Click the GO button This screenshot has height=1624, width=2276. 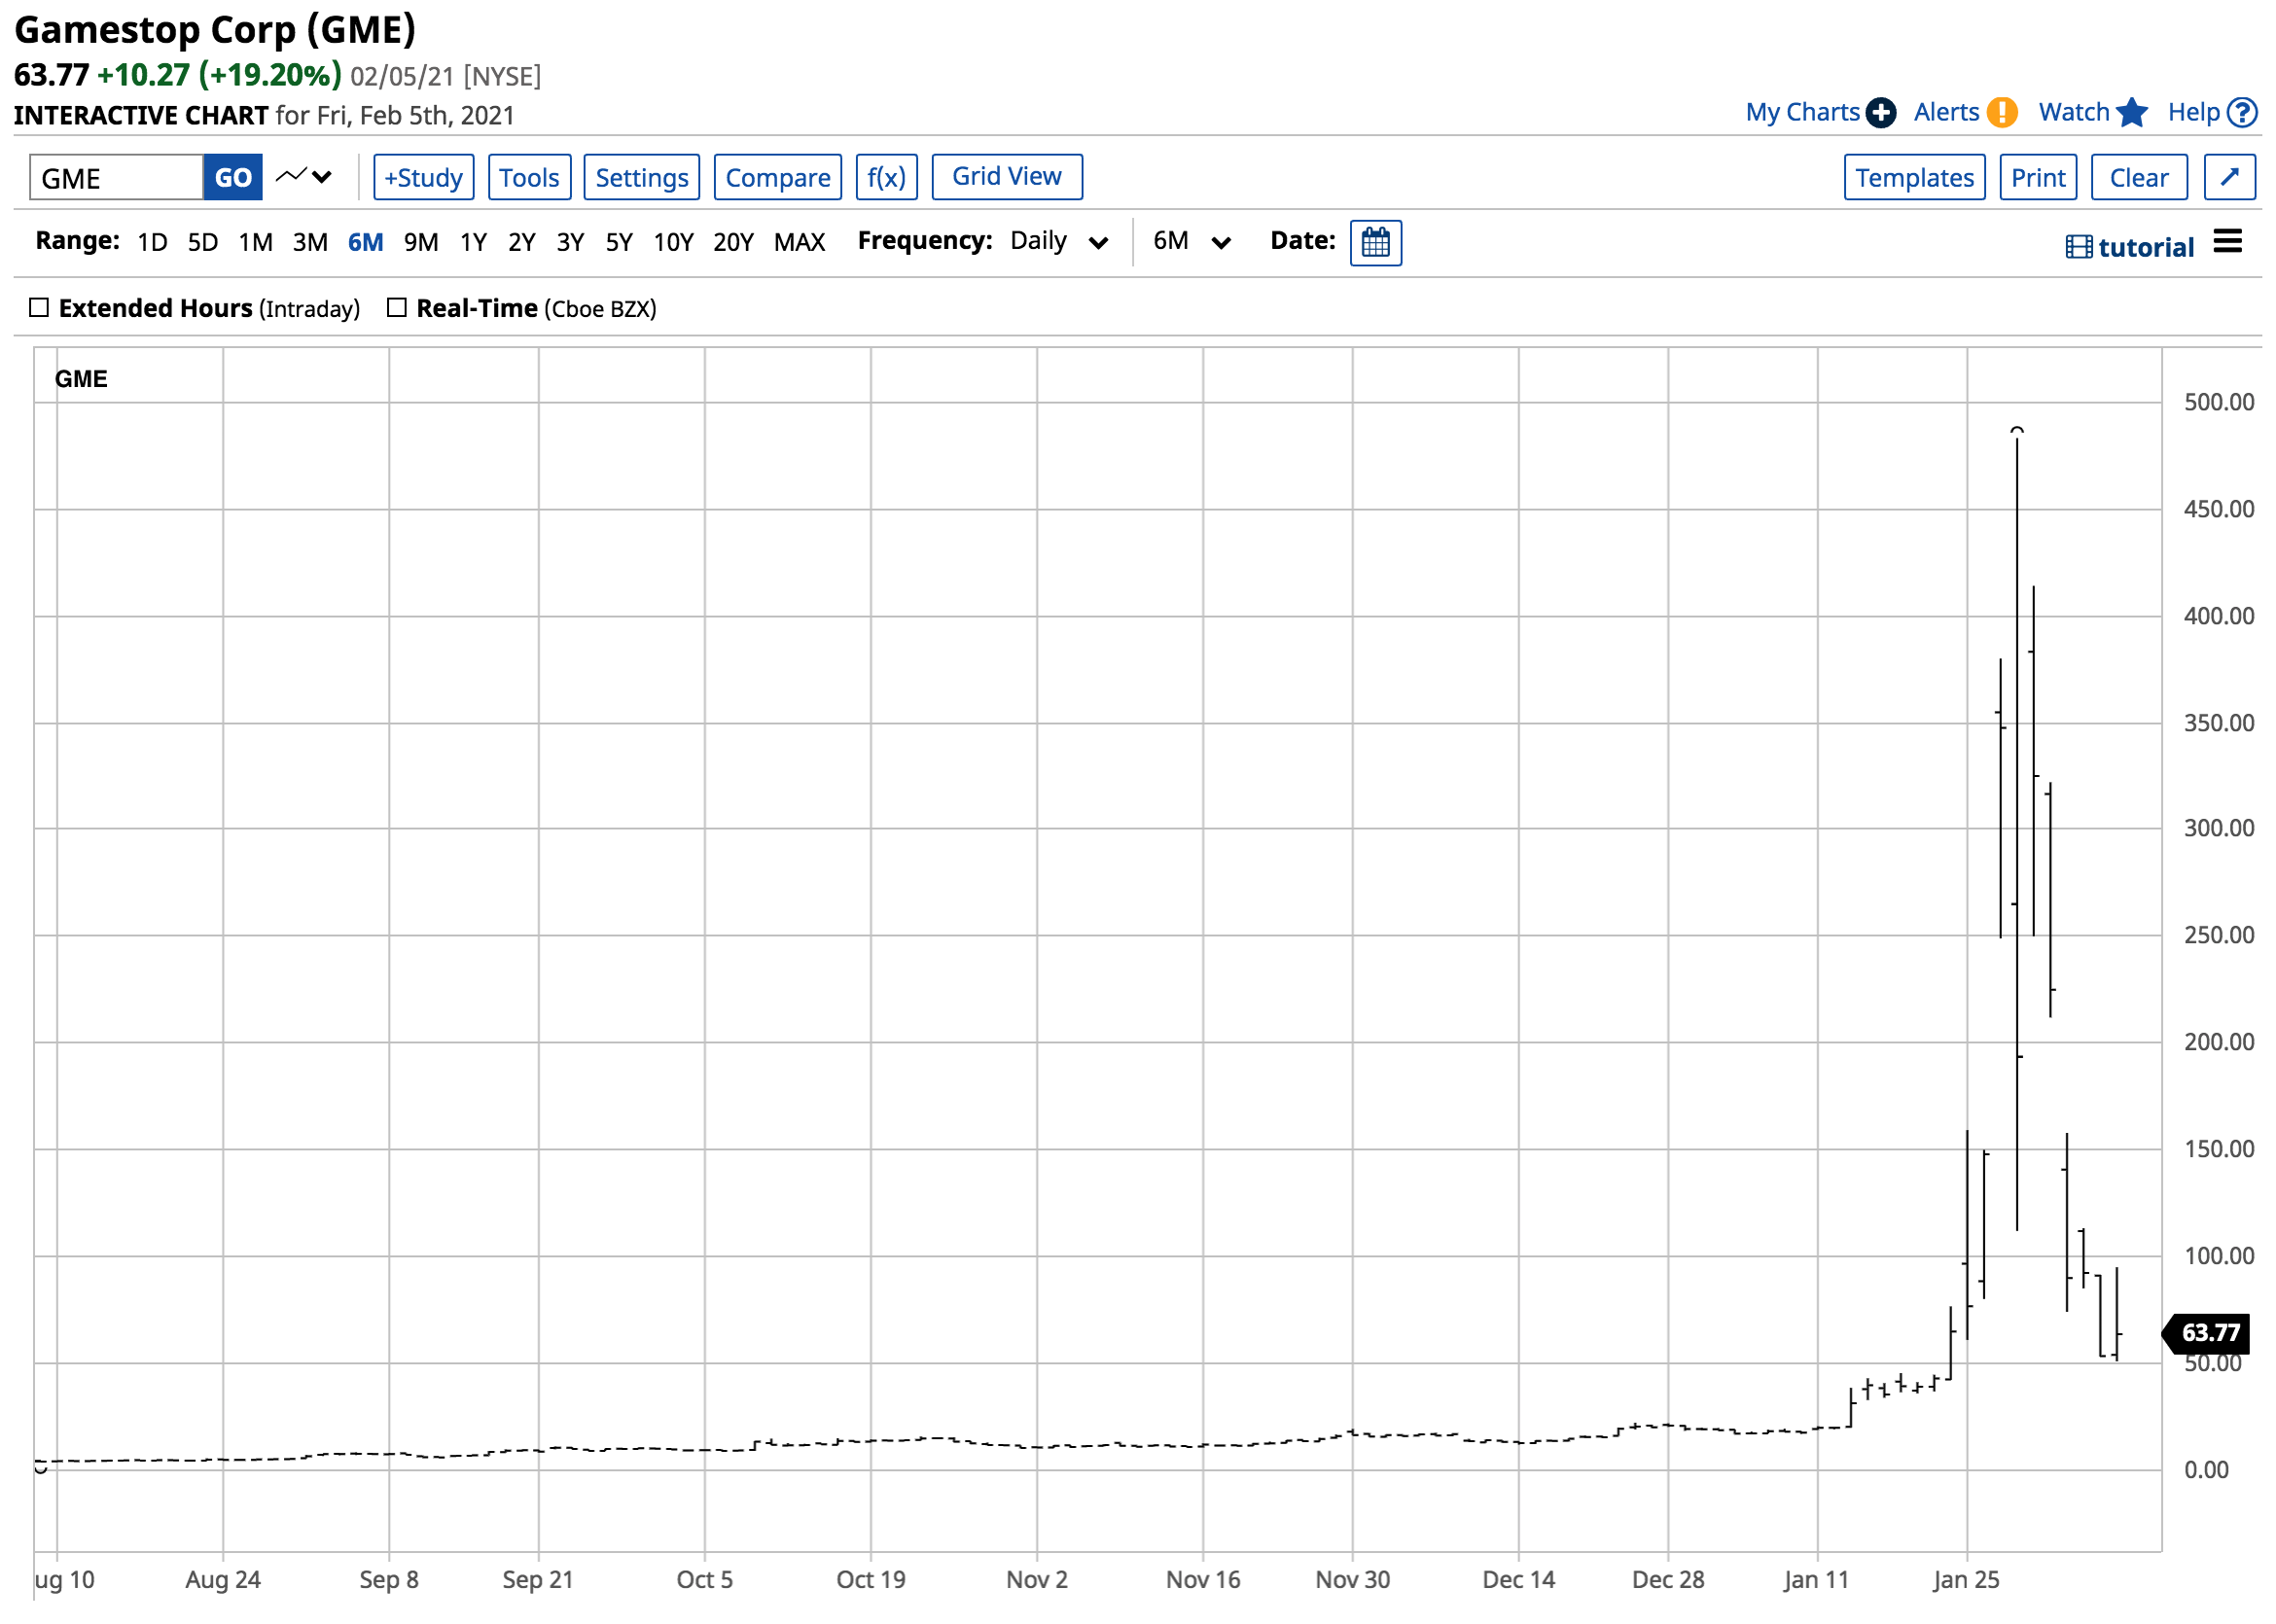(233, 177)
